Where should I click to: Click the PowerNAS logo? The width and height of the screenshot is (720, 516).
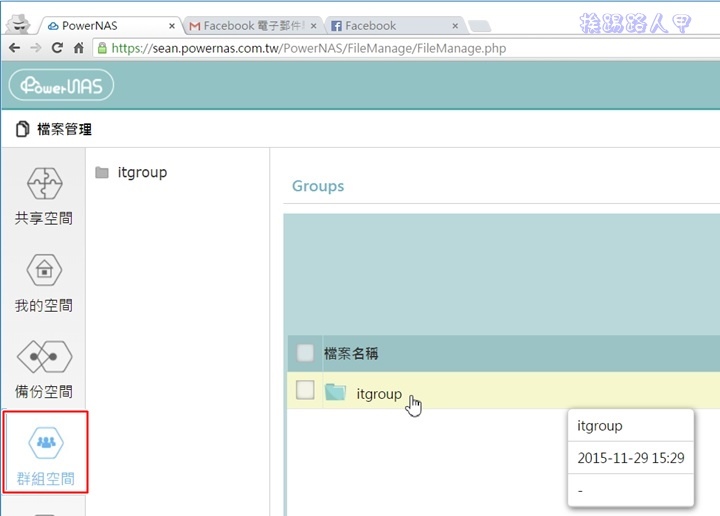(62, 85)
